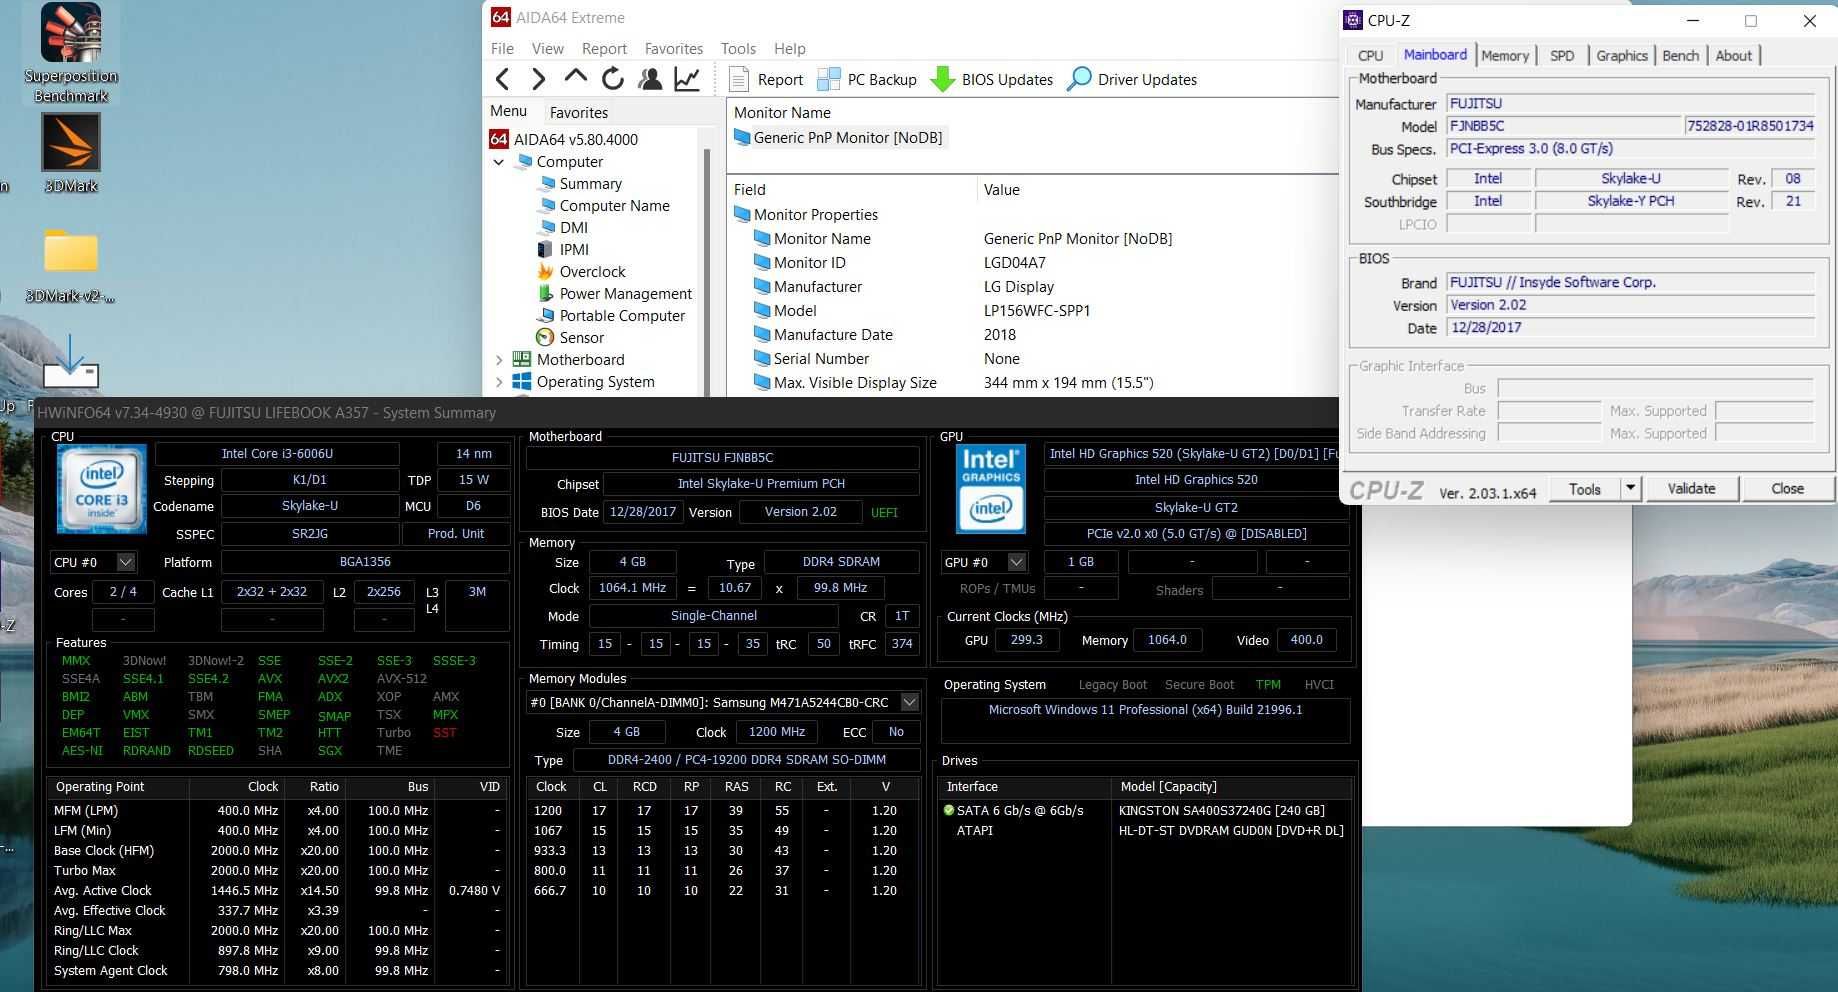Open the CPU #0 dropdown in HWiNFO
The image size is (1838, 992).
[126, 562]
